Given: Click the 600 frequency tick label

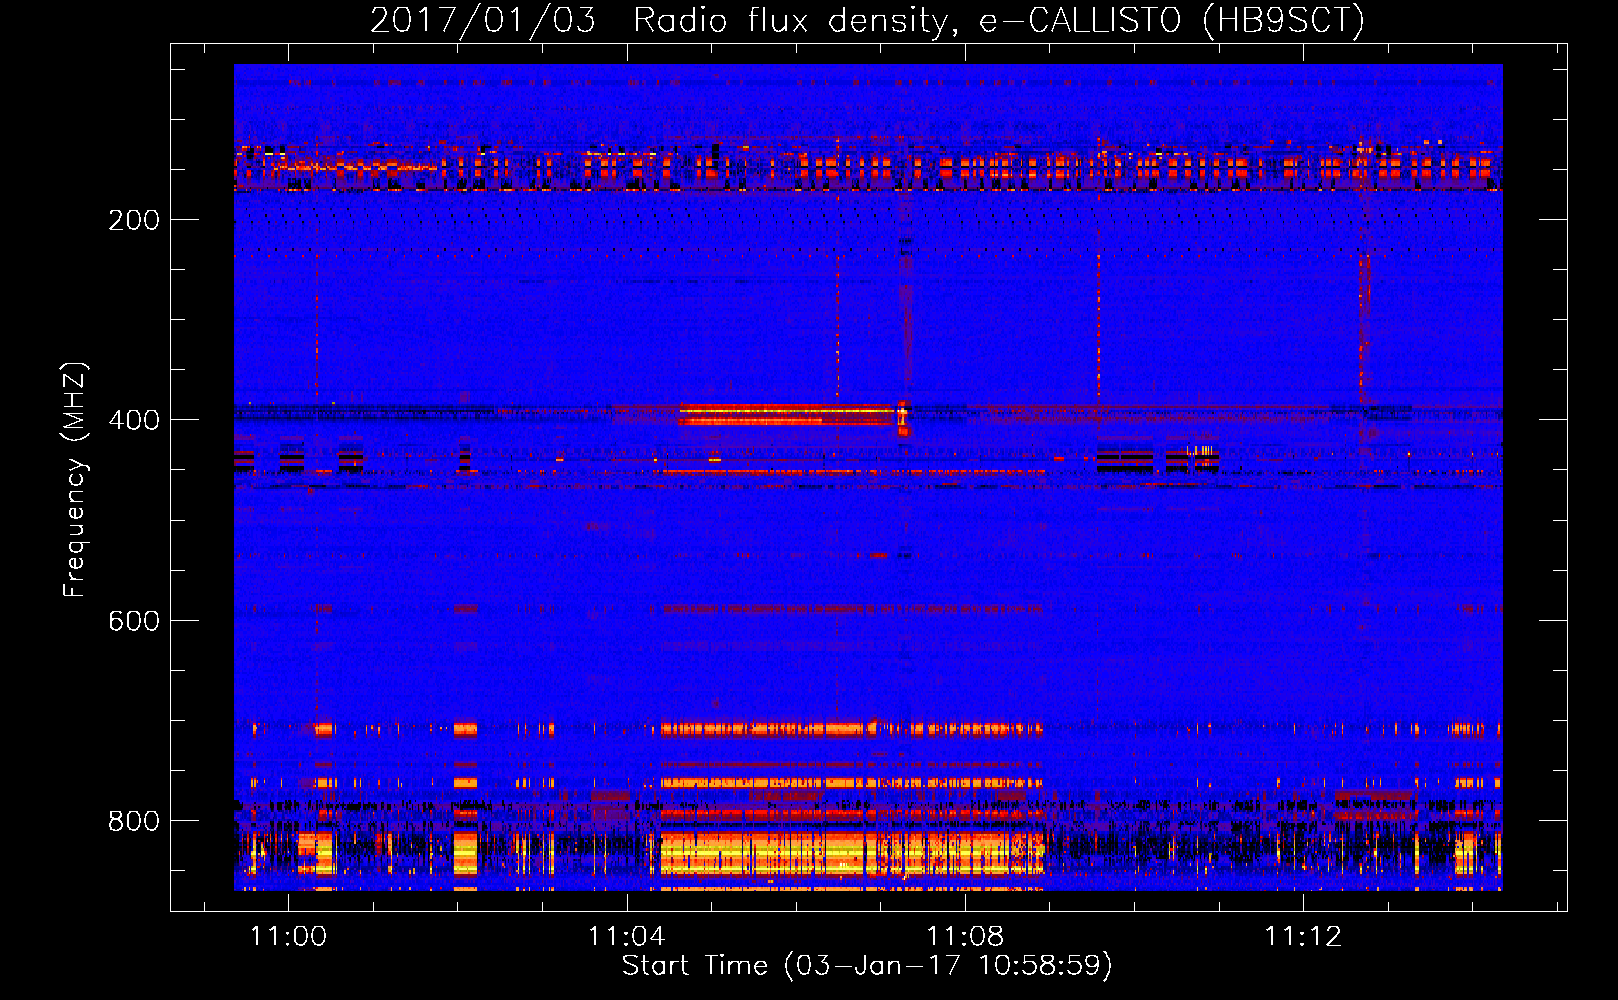Looking at the screenshot, I should 134,621.
